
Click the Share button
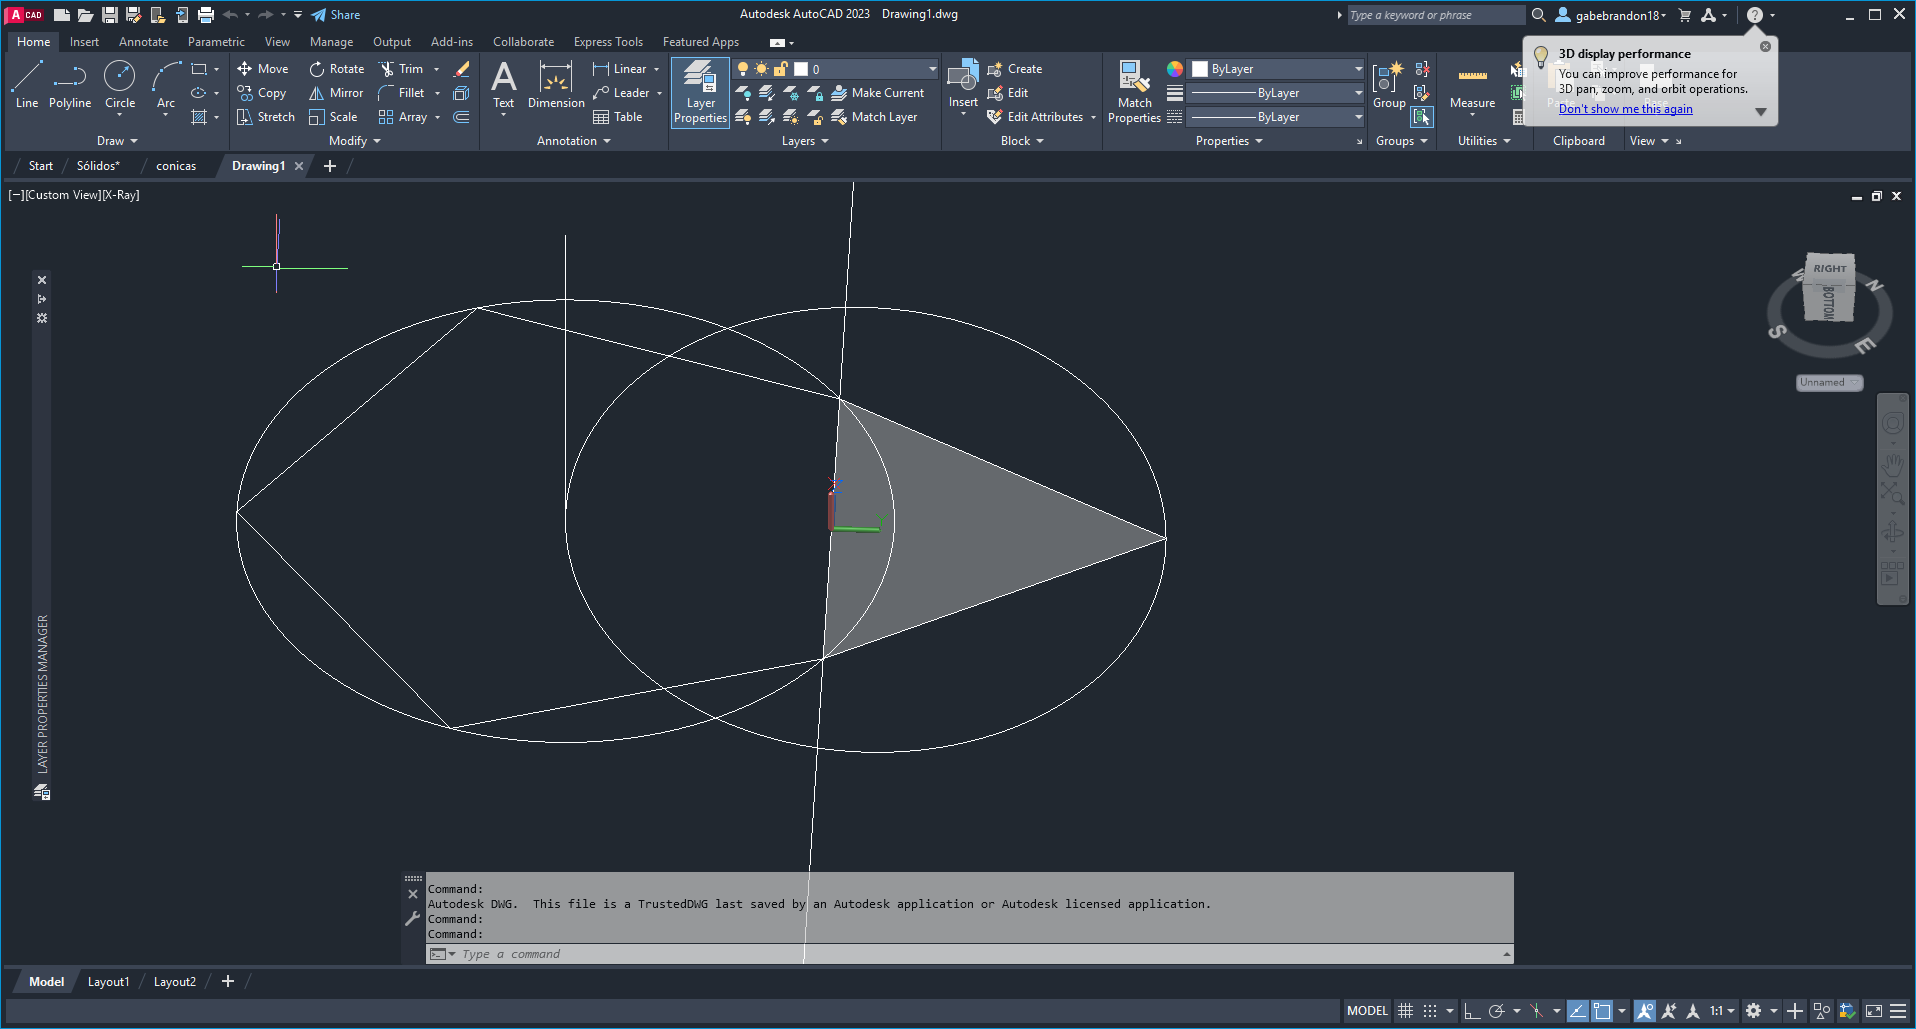tap(335, 15)
